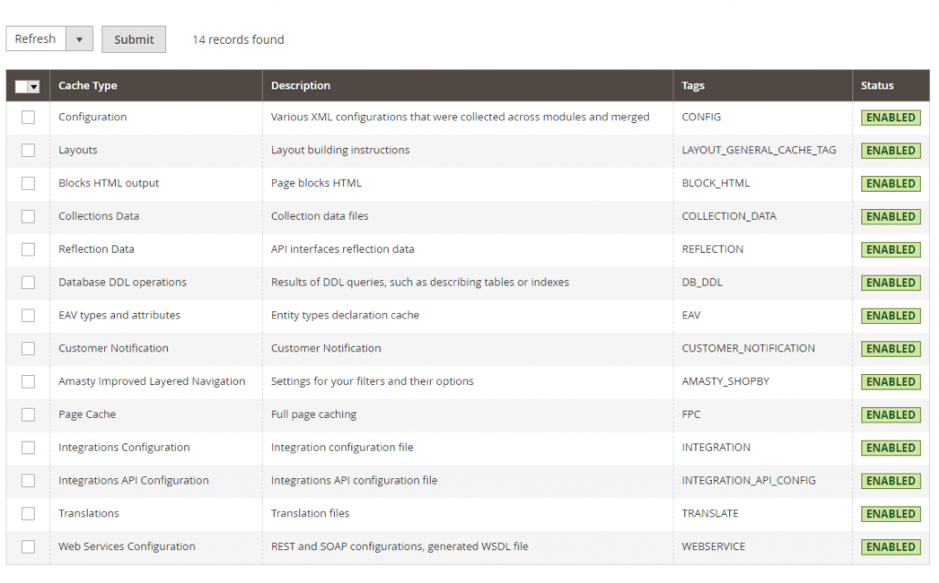Click the Cache Type column header

[x=88, y=86]
